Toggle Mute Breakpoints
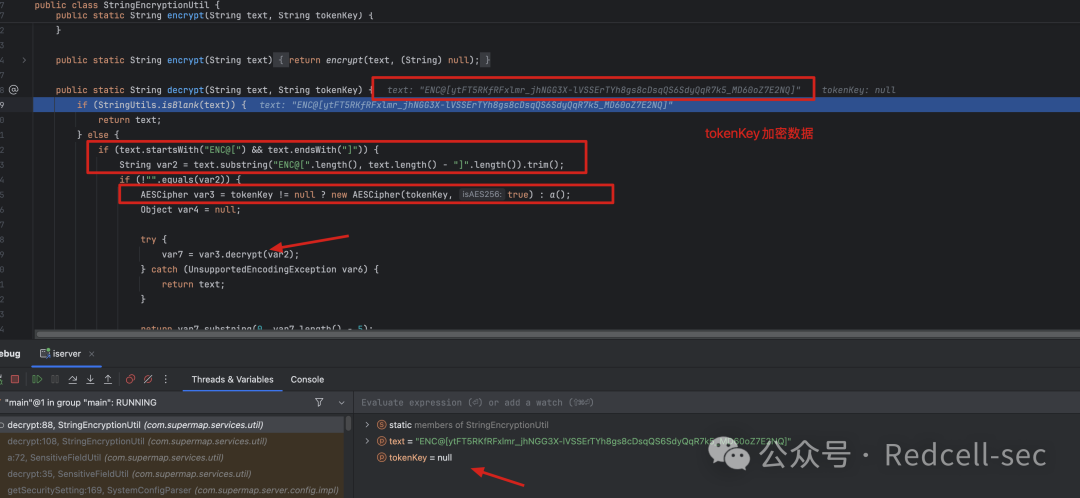This screenshot has height=498, width=1080. point(147,380)
